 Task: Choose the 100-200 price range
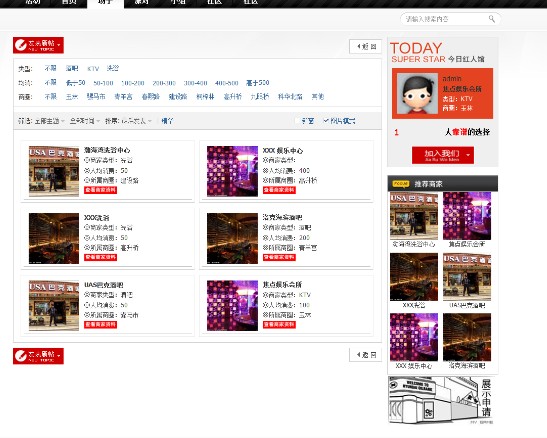pos(133,83)
